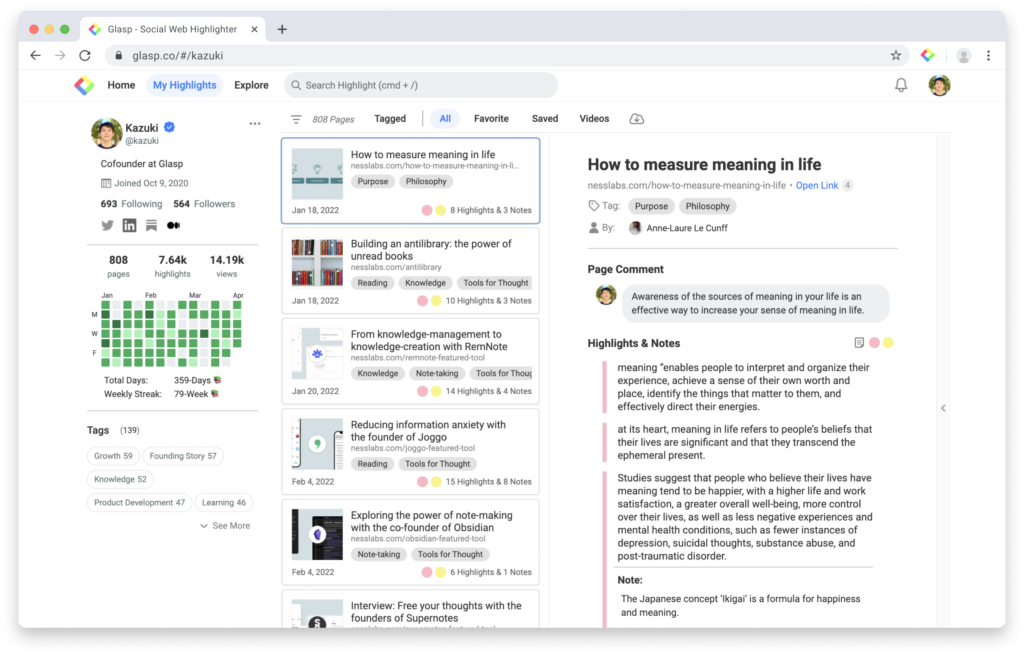The image size is (1024, 654).
Task: Open author Anne-Laure Le Cunff
Action: (x=686, y=228)
